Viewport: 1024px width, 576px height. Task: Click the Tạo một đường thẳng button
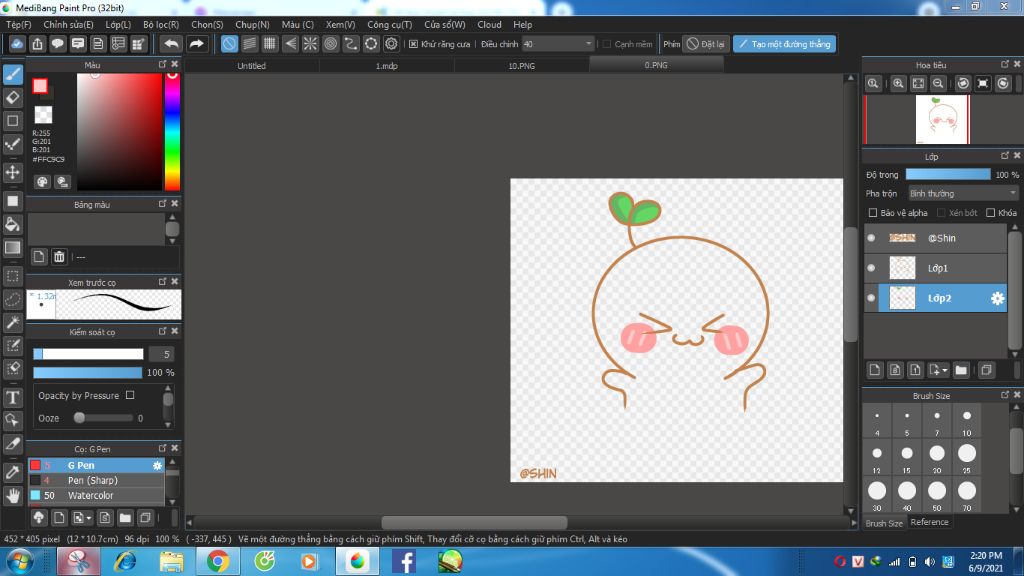coord(784,44)
